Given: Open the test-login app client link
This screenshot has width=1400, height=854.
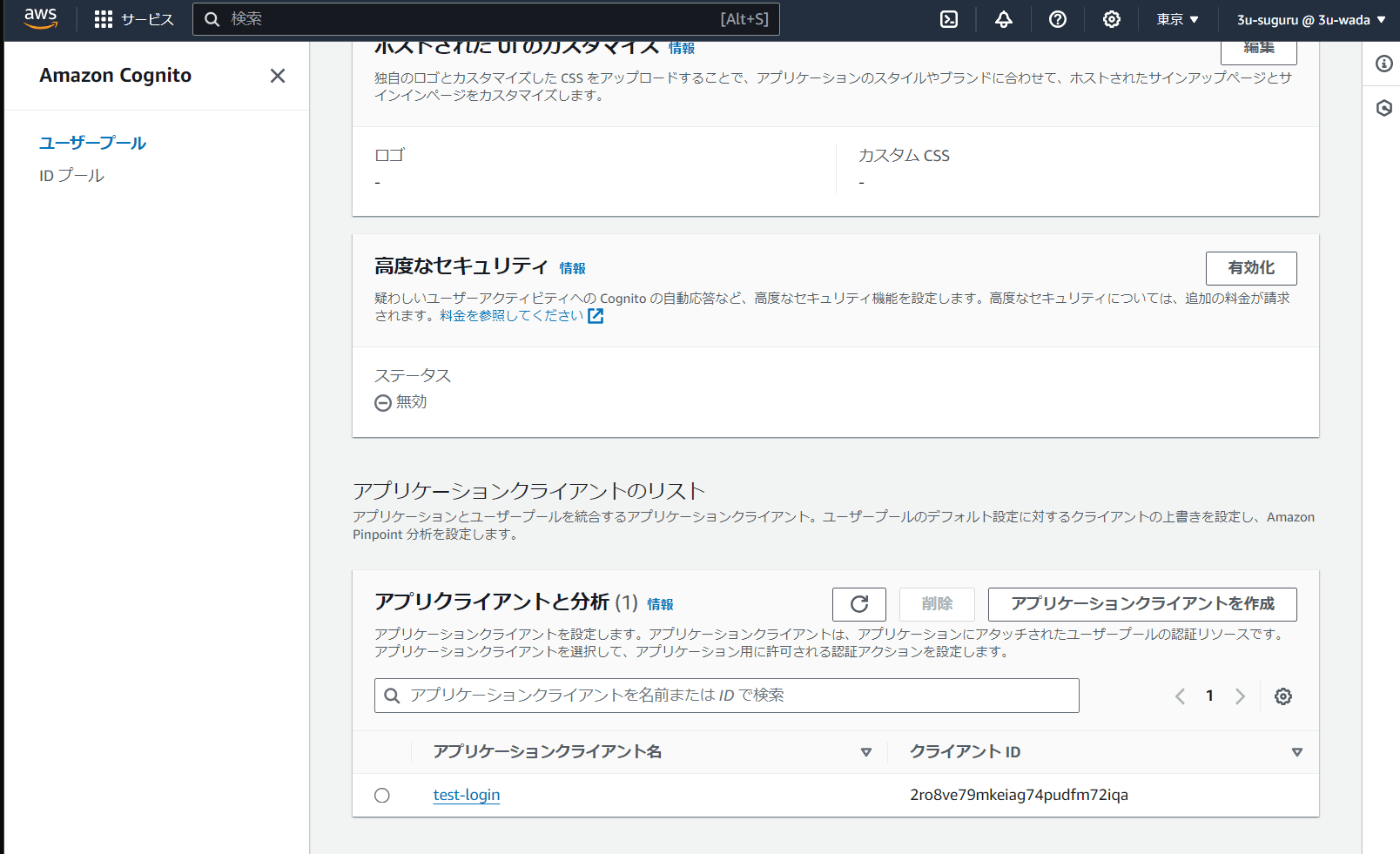Looking at the screenshot, I should [466, 795].
